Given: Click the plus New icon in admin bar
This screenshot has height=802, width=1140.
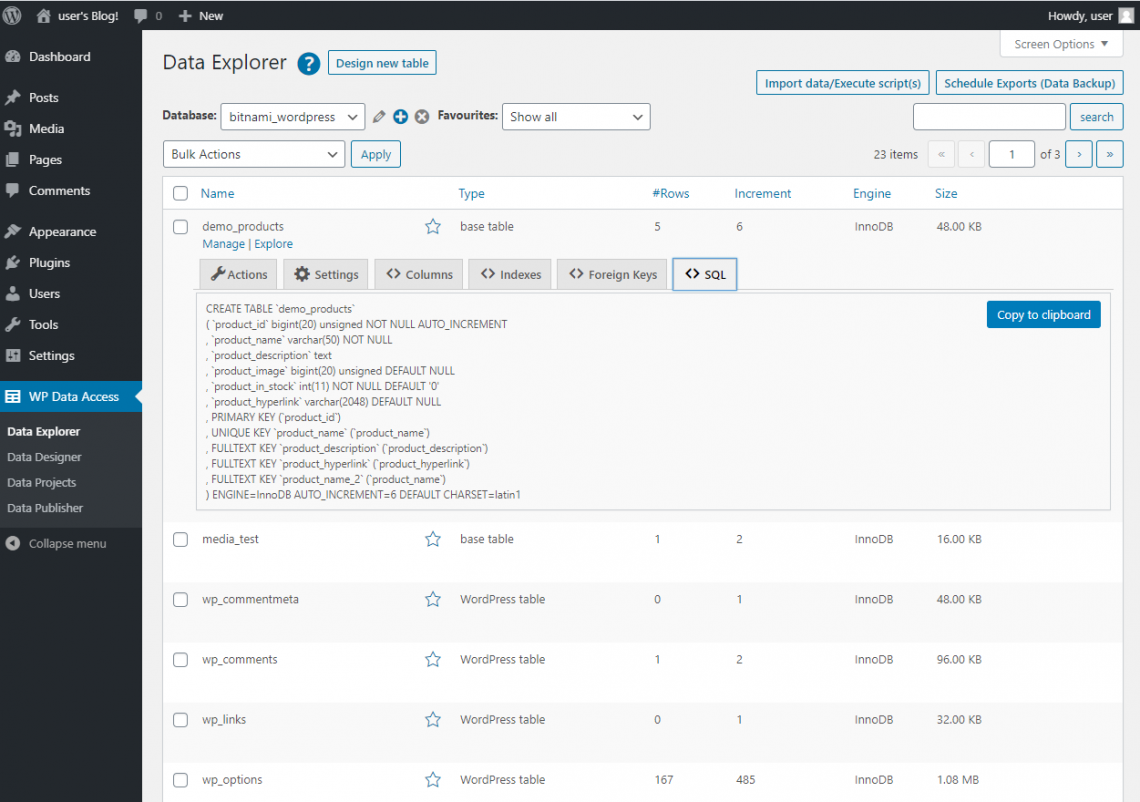Looking at the screenshot, I should tap(185, 15).
